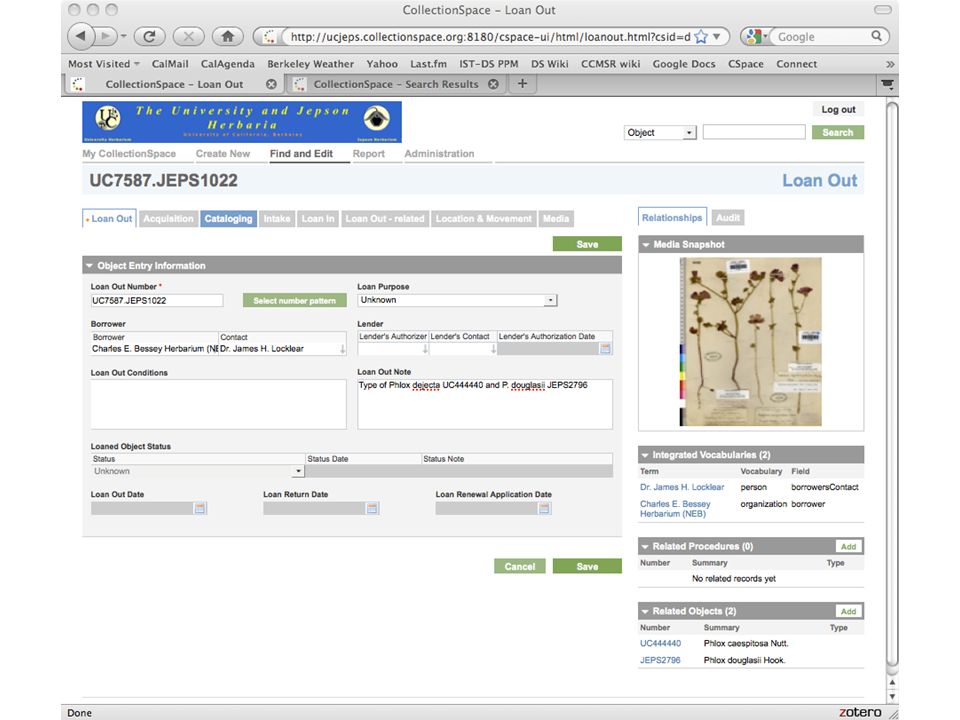Open the UC444440 related object link
The height and width of the screenshot is (720, 960).
[660, 643]
